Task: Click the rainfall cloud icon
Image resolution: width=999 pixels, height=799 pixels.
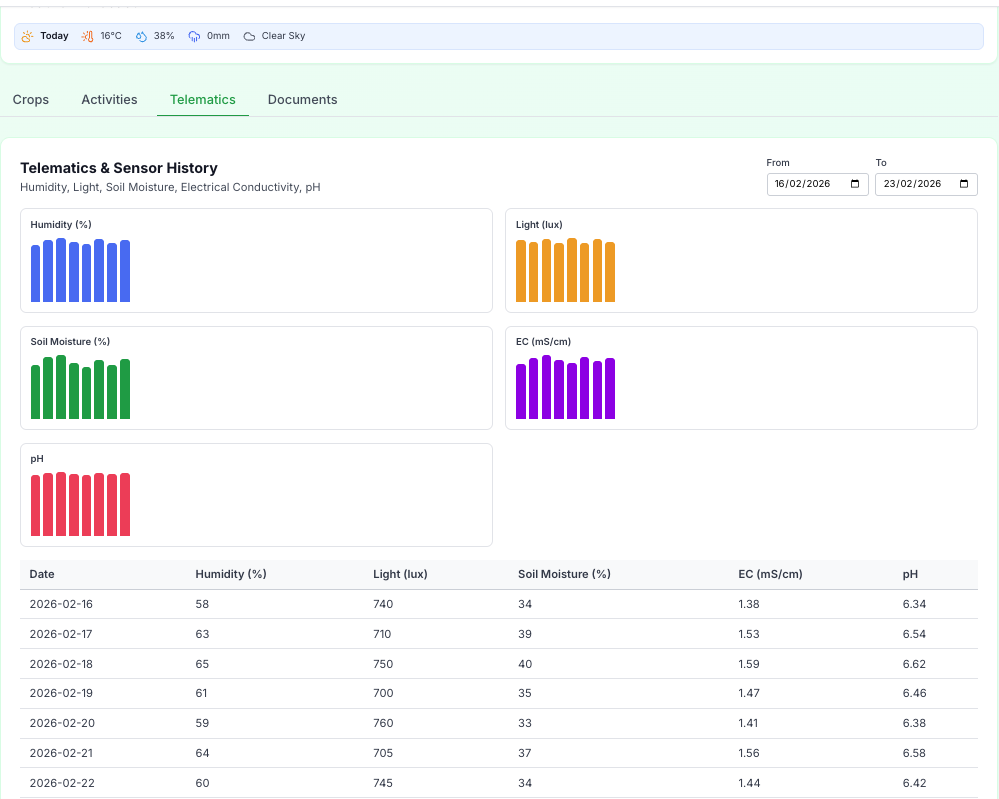Action: click(194, 36)
